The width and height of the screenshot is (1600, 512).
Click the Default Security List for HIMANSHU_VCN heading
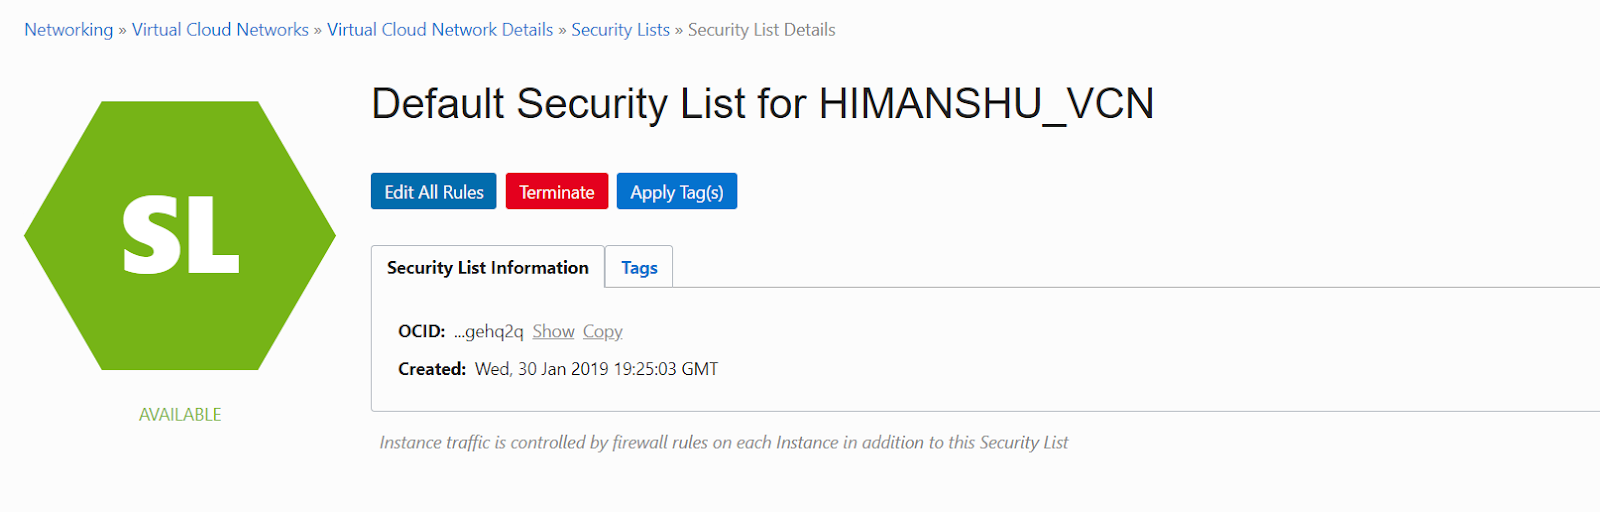point(762,104)
